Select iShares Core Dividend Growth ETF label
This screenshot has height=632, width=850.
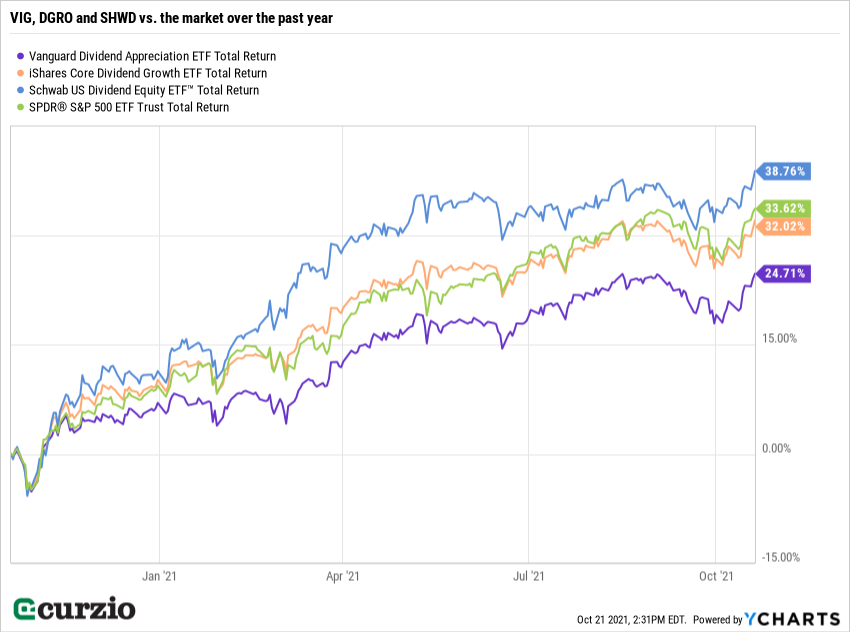[x=148, y=73]
